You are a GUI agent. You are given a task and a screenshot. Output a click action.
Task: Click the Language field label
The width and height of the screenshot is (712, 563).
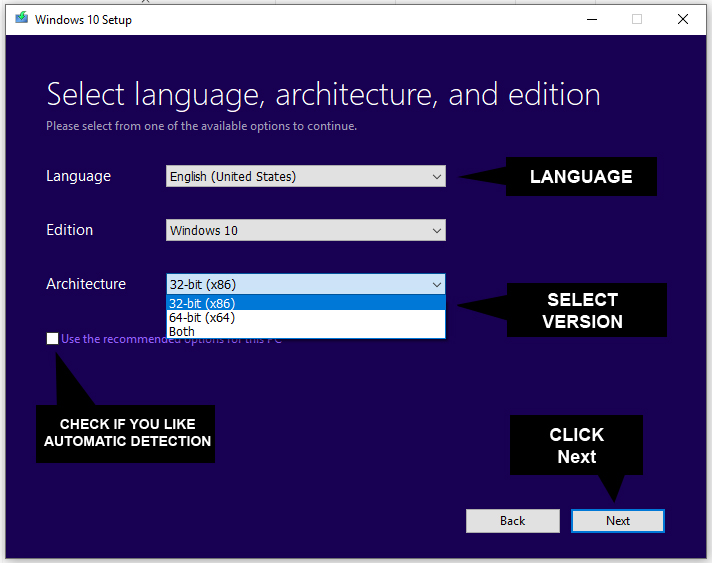[x=79, y=176]
